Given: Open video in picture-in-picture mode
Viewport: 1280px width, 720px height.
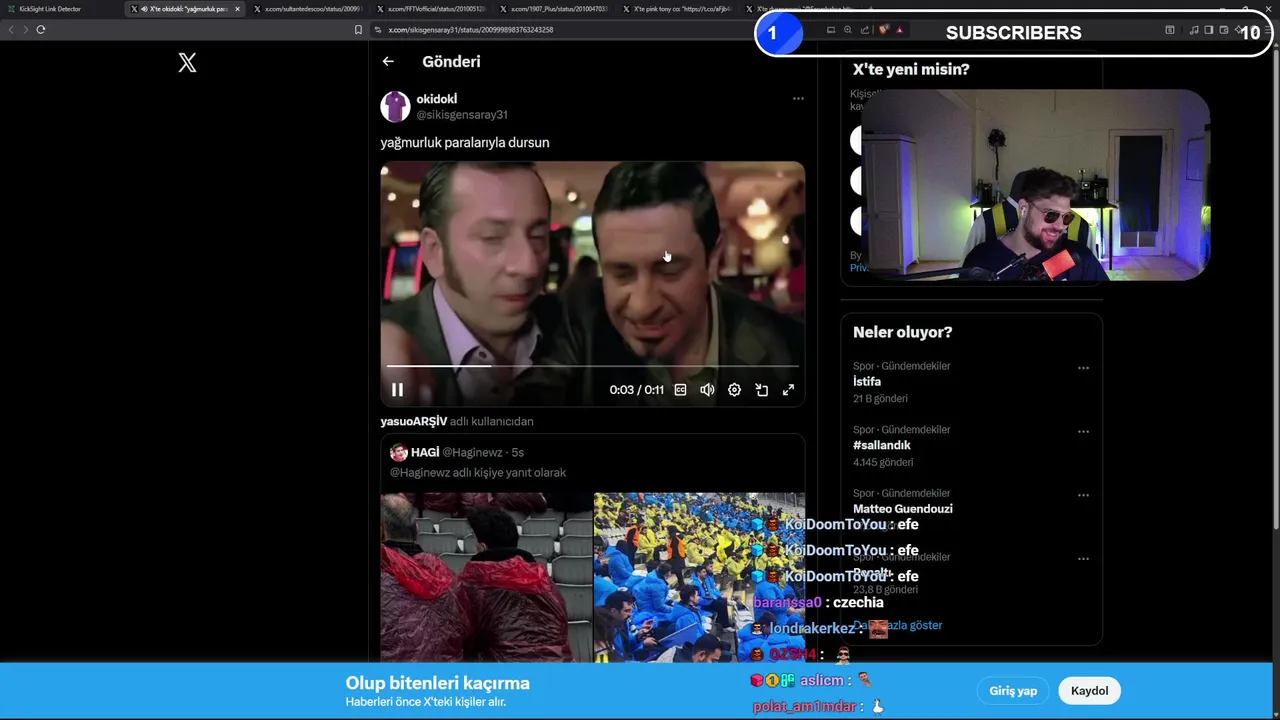Looking at the screenshot, I should (761, 390).
